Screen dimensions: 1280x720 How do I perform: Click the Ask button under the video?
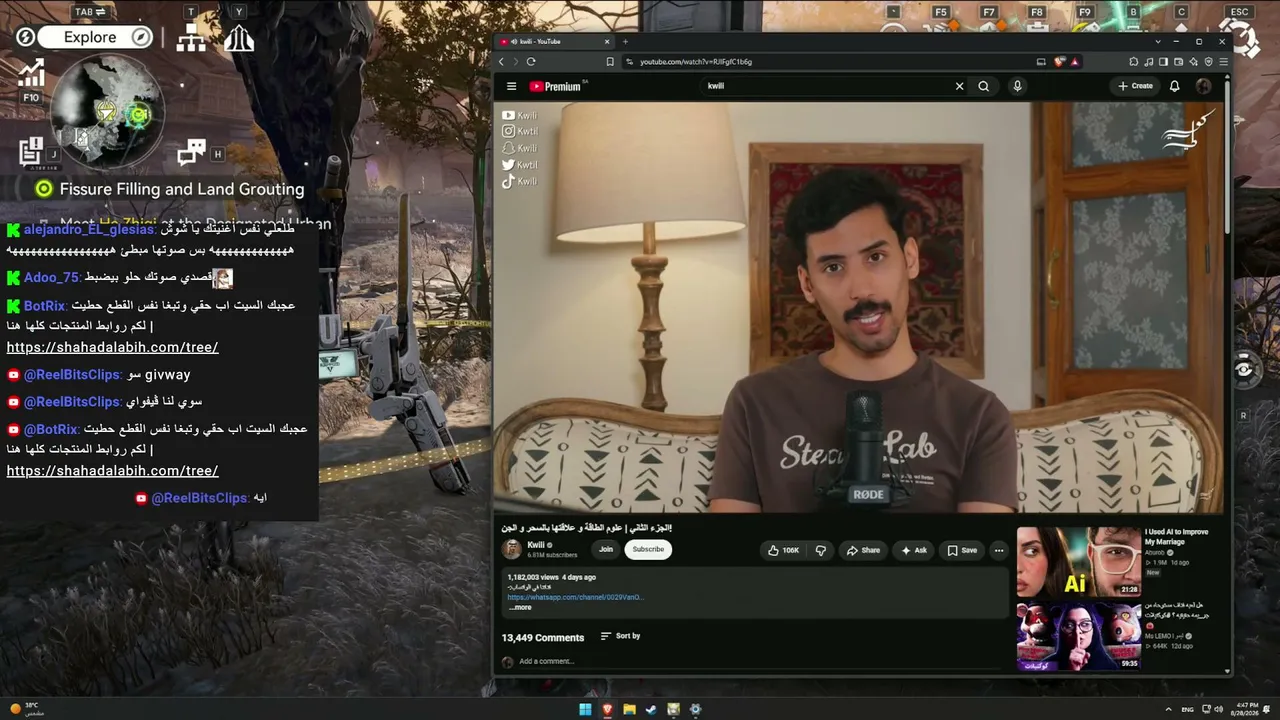(x=914, y=550)
